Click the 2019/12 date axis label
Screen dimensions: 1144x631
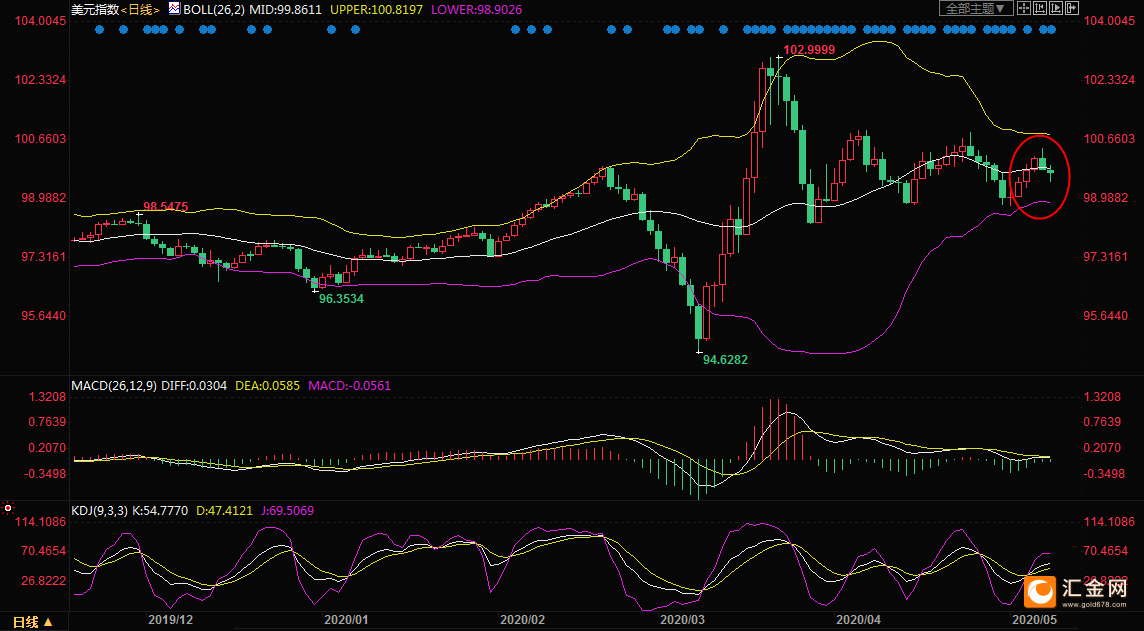(171, 619)
